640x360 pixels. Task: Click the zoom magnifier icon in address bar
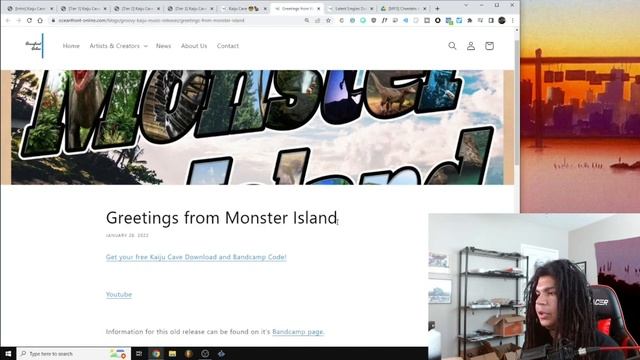[x=307, y=20]
